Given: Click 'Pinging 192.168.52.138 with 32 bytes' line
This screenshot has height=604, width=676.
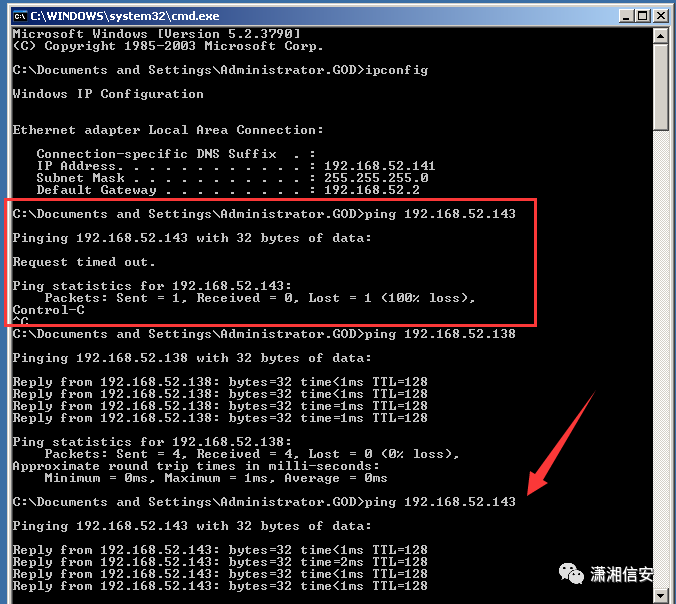Looking at the screenshot, I should [192, 358].
